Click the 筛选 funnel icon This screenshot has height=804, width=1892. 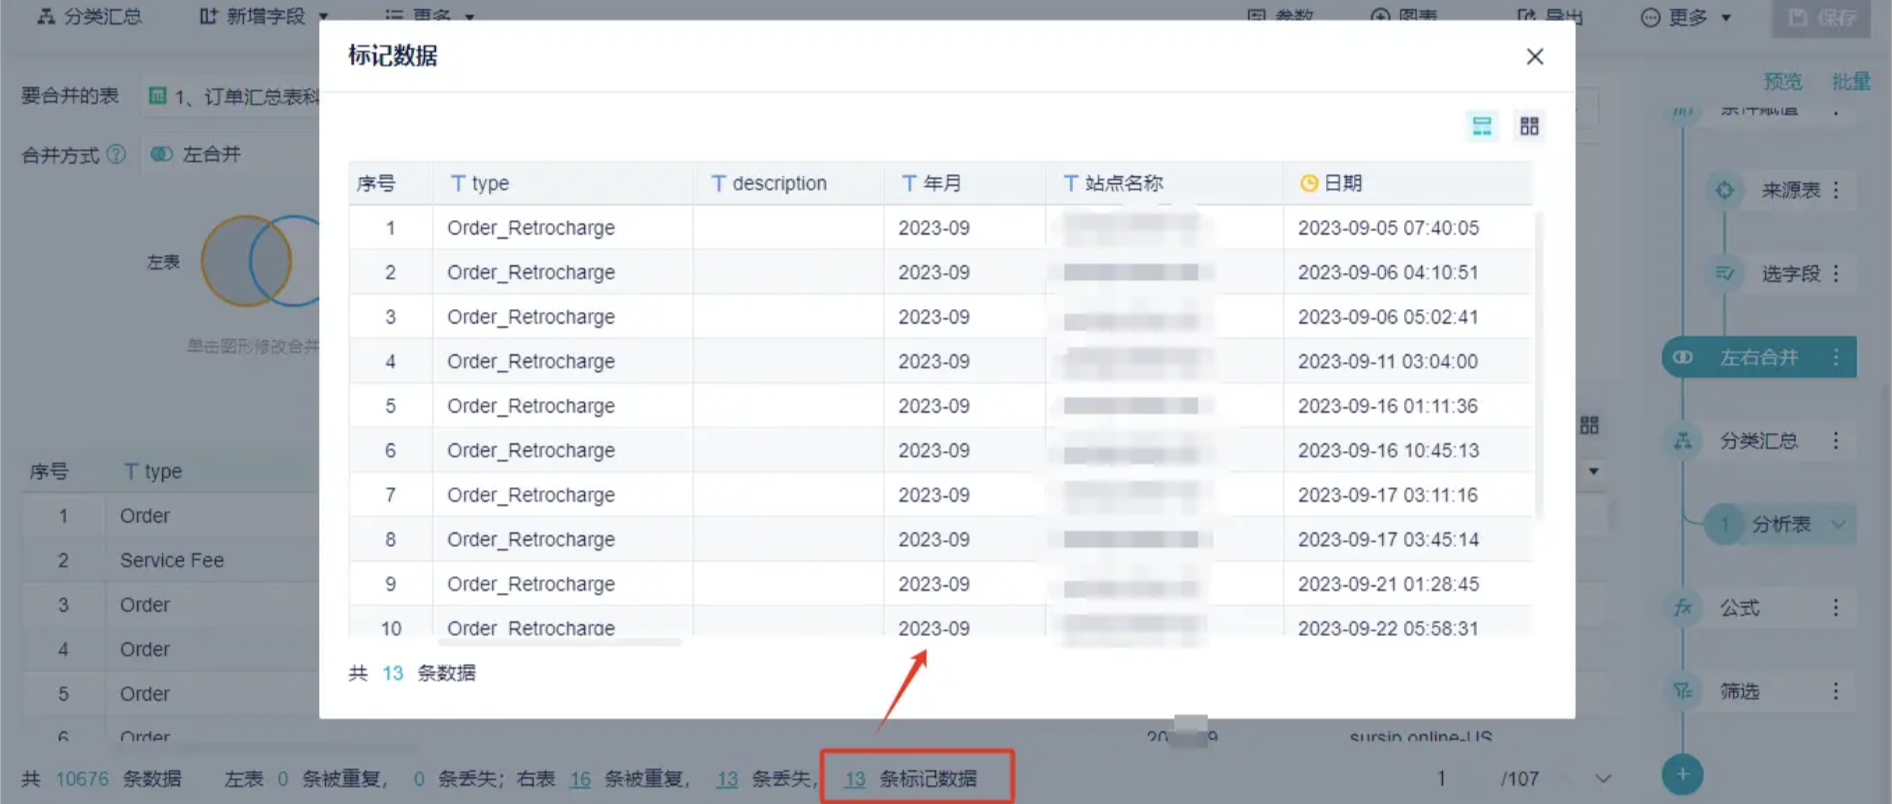[x=1683, y=691]
